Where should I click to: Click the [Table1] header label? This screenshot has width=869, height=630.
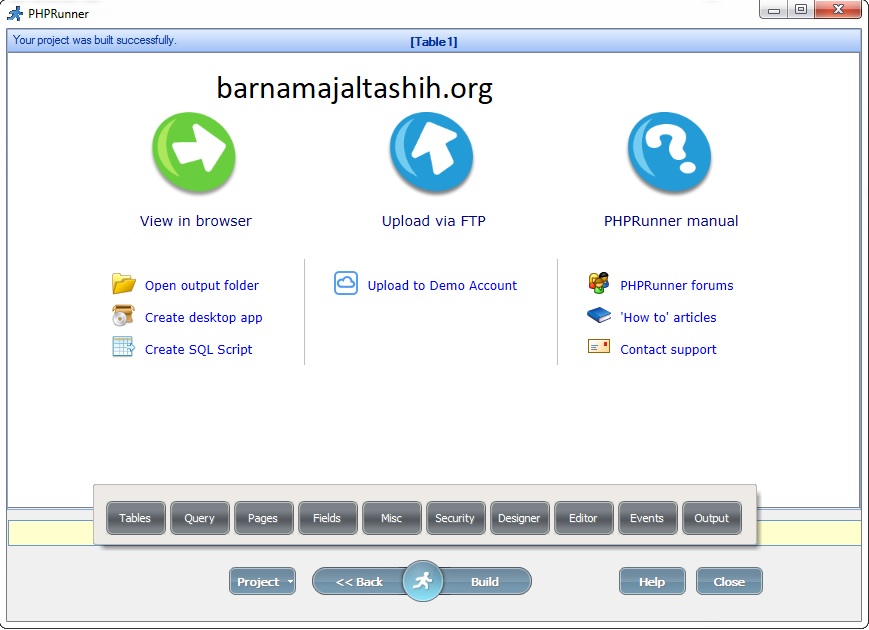(433, 42)
